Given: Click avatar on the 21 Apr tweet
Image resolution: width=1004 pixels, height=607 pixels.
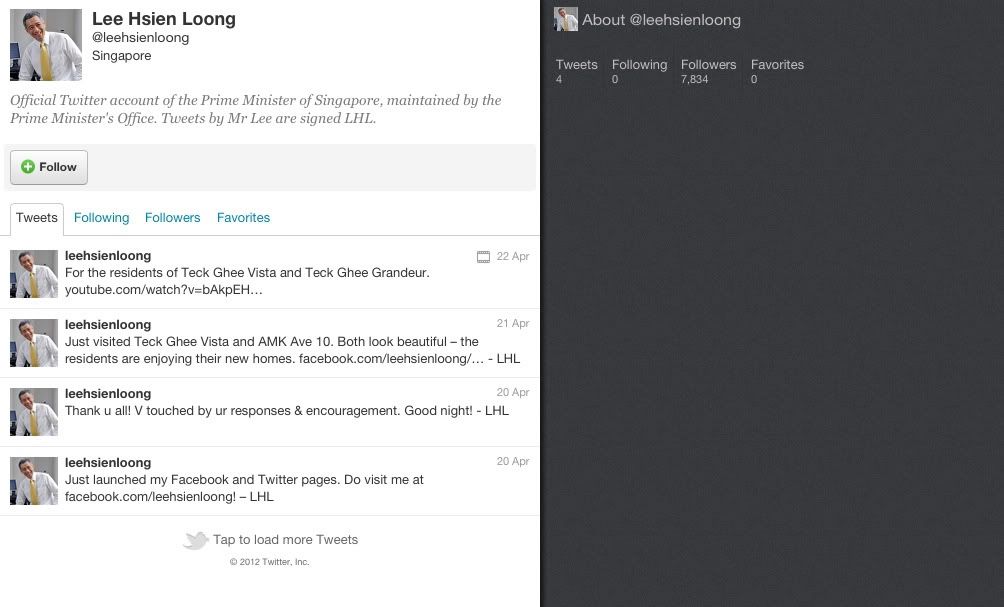Looking at the screenshot, I should tap(34, 343).
